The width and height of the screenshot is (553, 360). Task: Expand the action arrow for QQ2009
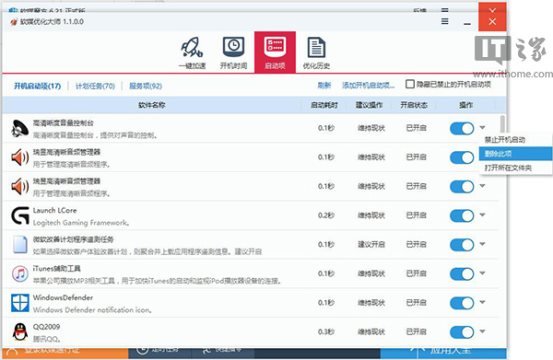click(x=482, y=331)
